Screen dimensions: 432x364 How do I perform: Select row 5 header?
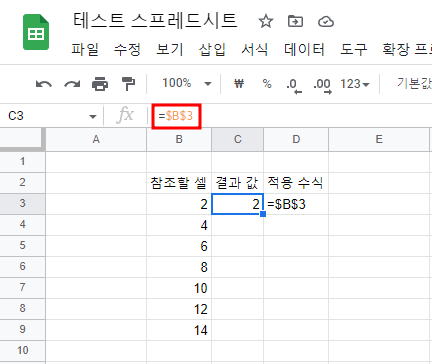point(22,246)
